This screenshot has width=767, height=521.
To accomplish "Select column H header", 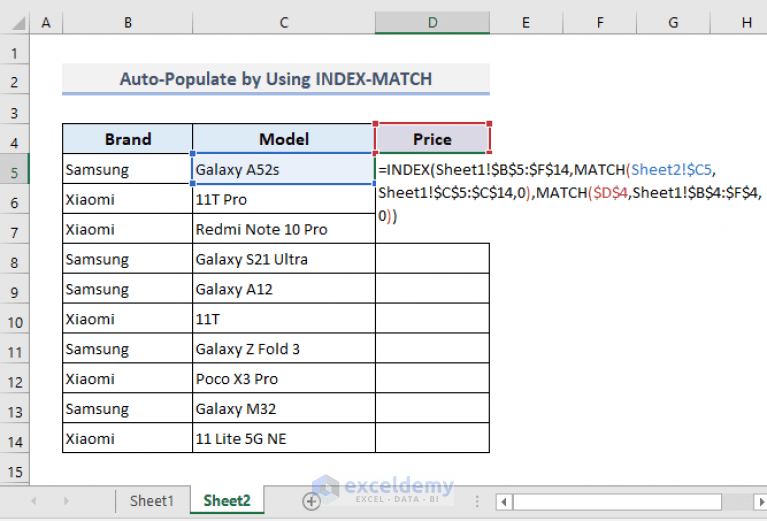I will pyautogui.click(x=739, y=23).
